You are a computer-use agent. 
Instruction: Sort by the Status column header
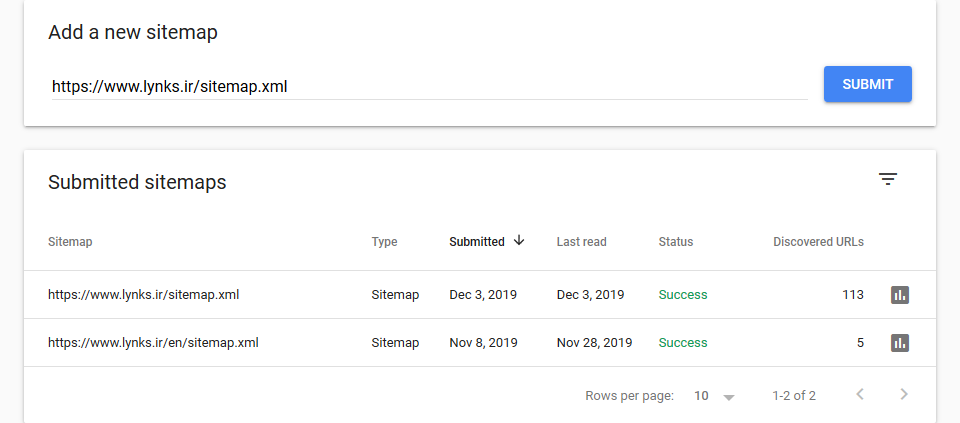[x=675, y=242]
